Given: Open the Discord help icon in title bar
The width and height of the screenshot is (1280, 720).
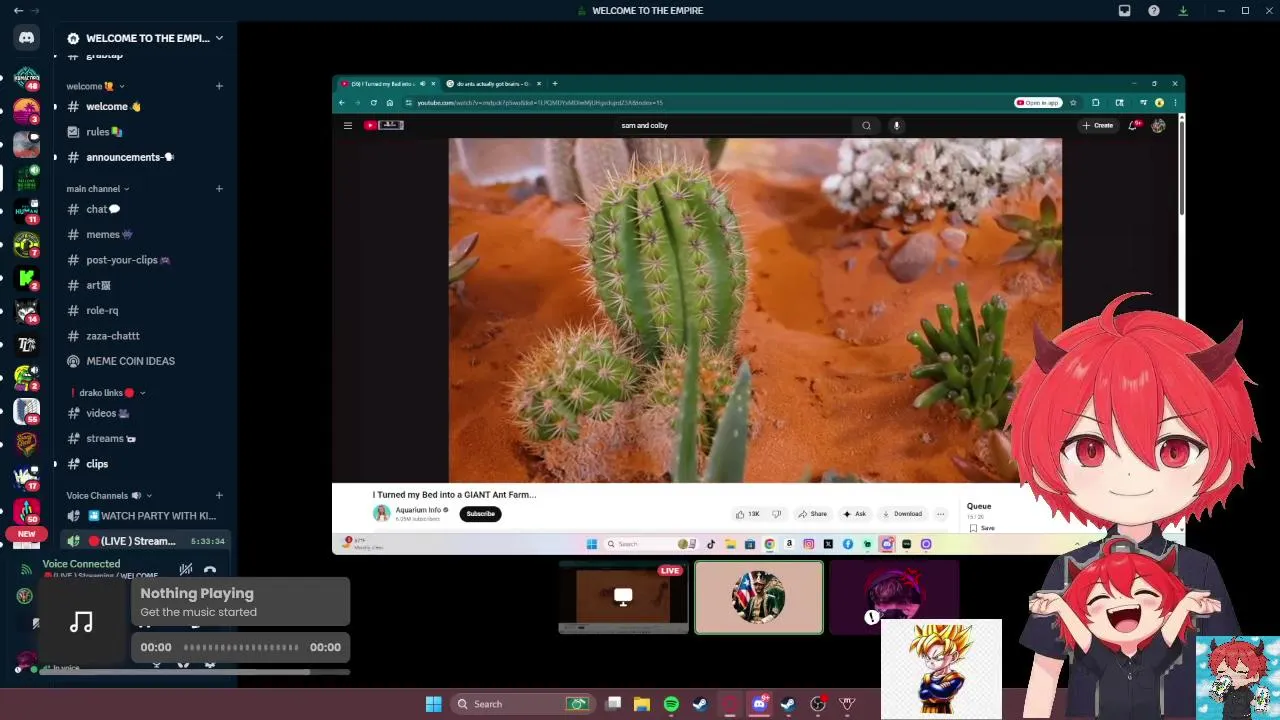Looking at the screenshot, I should (1154, 10).
